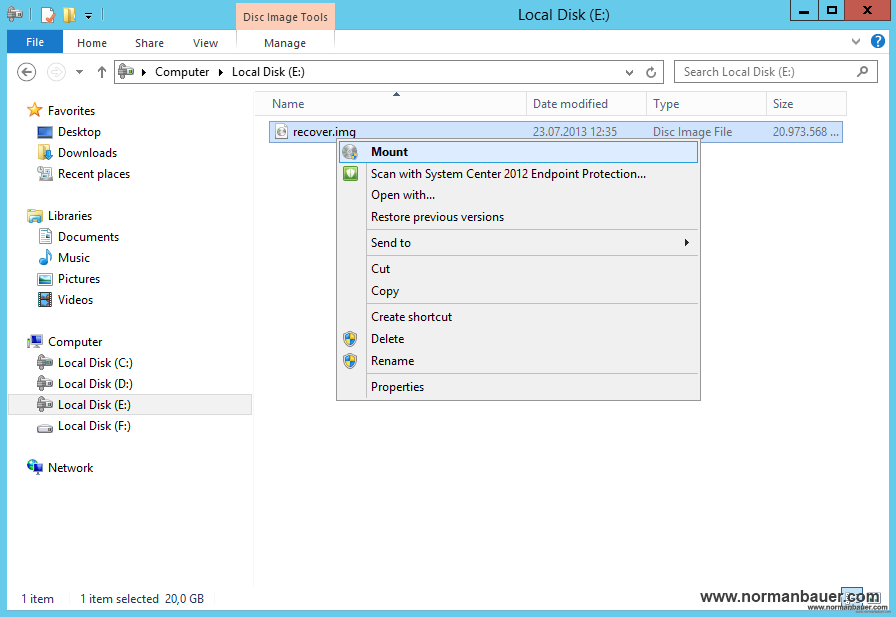Open the File tab
This screenshot has width=896, height=617.
pyautogui.click(x=35, y=43)
